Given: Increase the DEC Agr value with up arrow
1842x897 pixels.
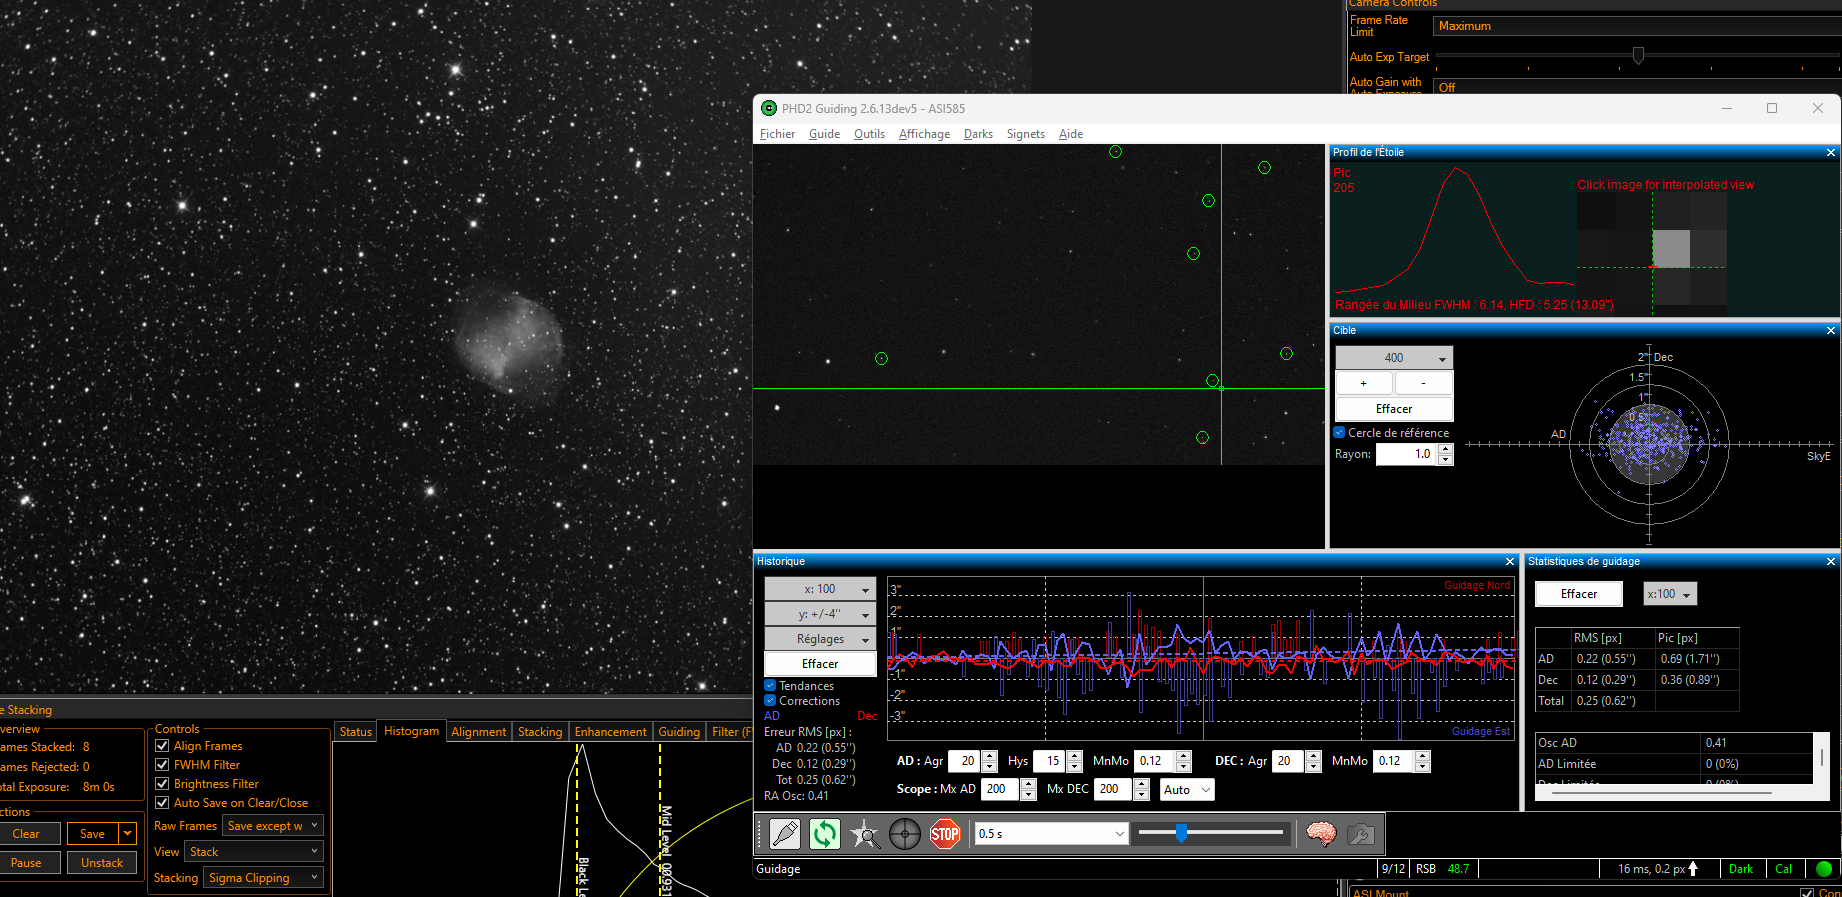Looking at the screenshot, I should coord(1314,756).
